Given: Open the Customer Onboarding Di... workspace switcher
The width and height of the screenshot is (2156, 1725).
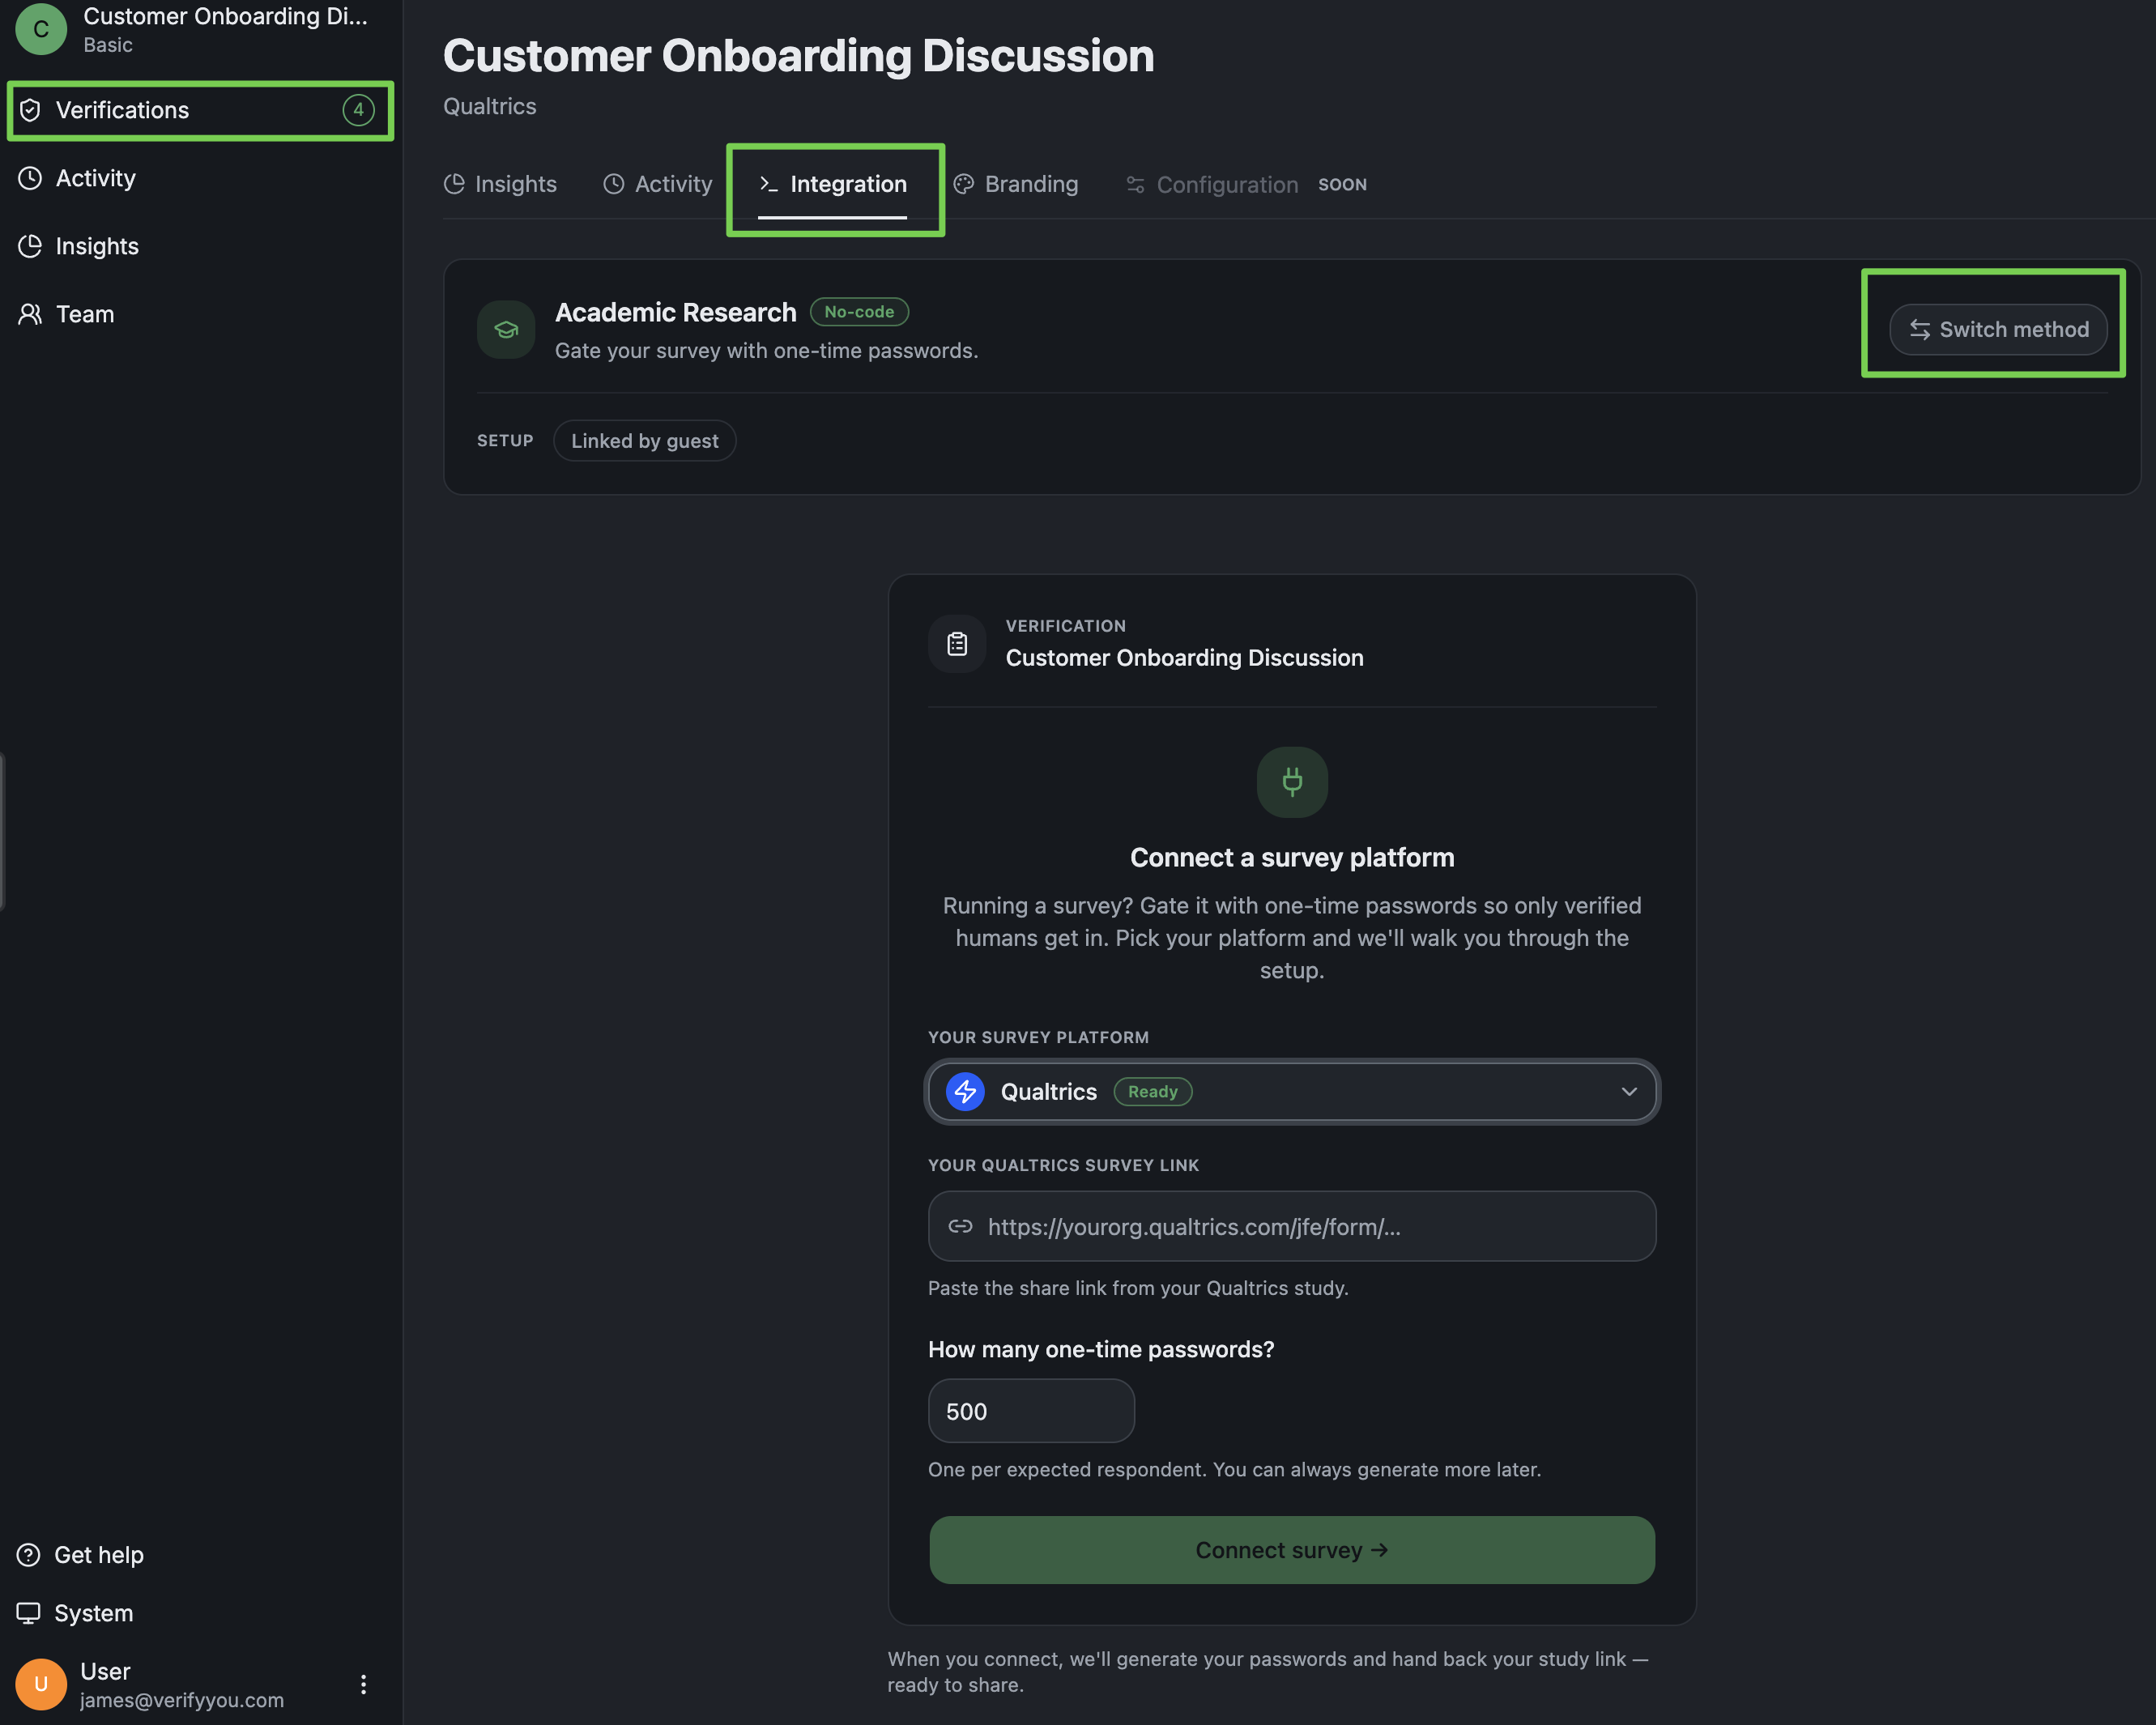Looking at the screenshot, I should tap(200, 29).
